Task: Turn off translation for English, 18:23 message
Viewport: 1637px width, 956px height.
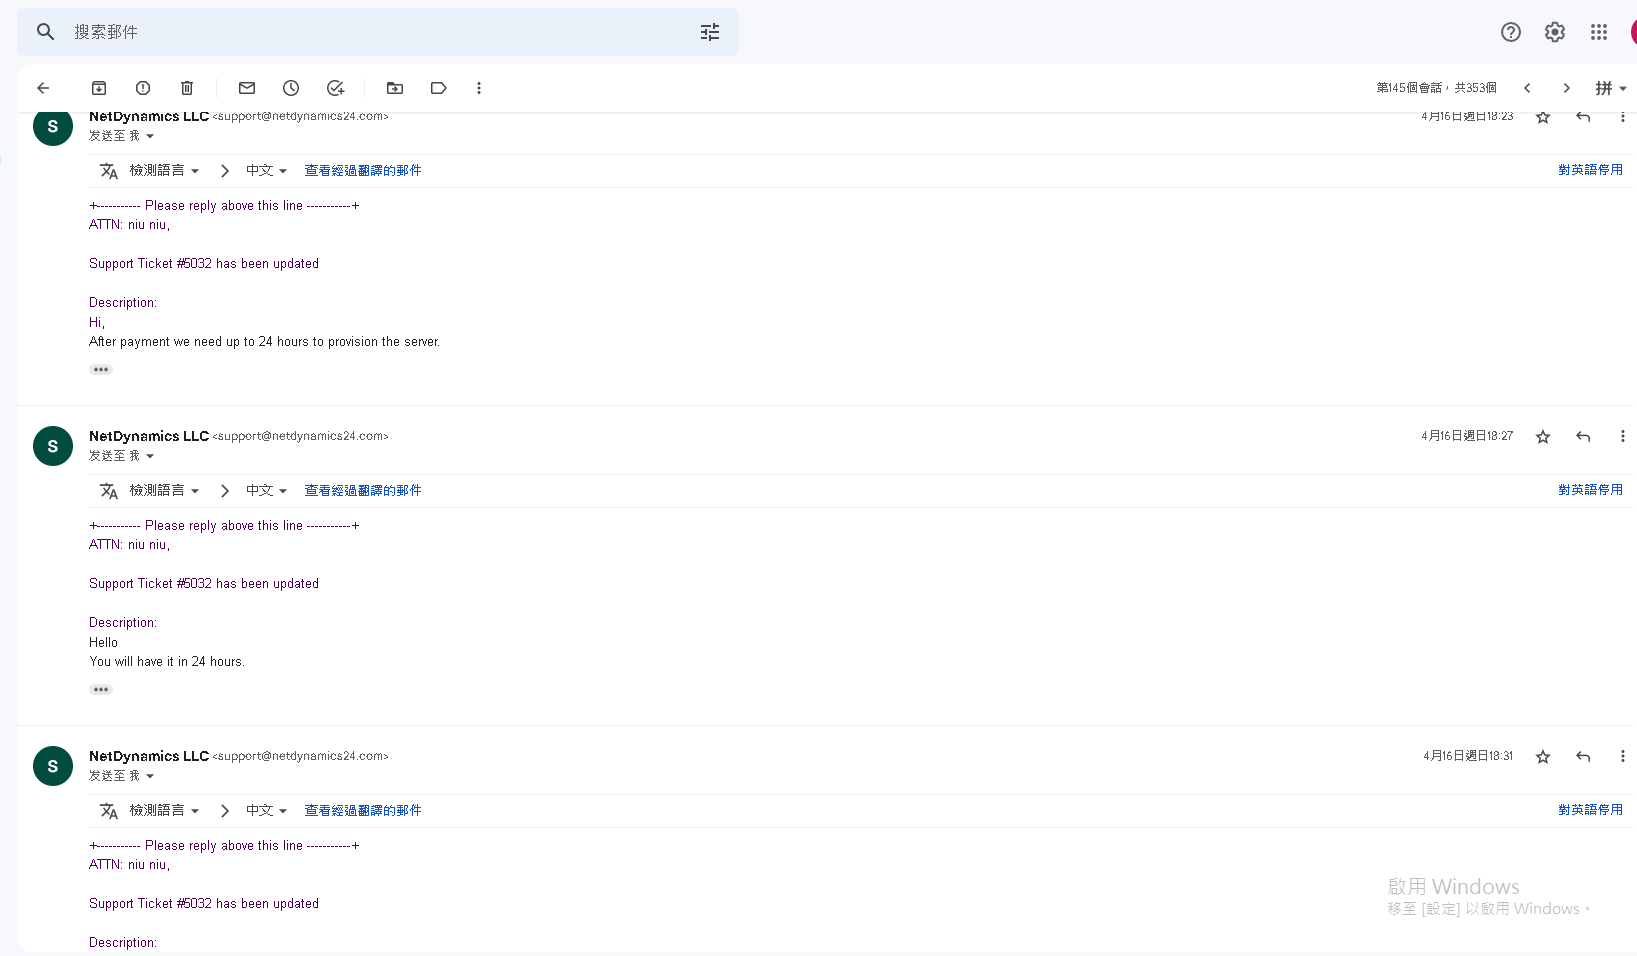Action: pyautogui.click(x=1590, y=170)
